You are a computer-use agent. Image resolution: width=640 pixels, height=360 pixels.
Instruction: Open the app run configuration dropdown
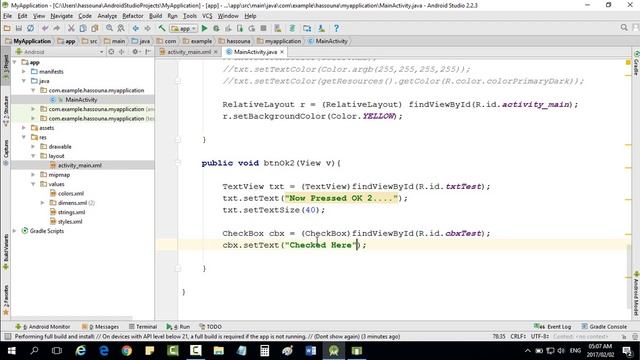(184, 29)
